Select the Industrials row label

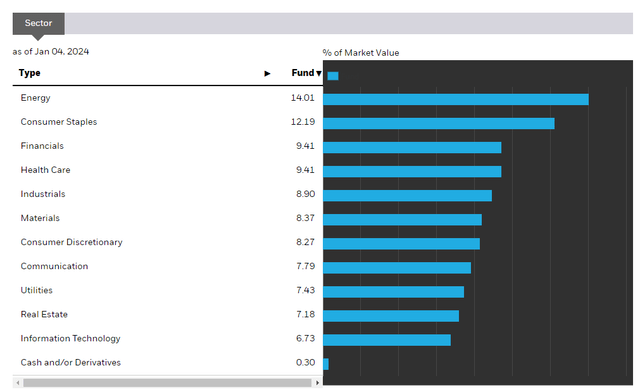pos(43,194)
